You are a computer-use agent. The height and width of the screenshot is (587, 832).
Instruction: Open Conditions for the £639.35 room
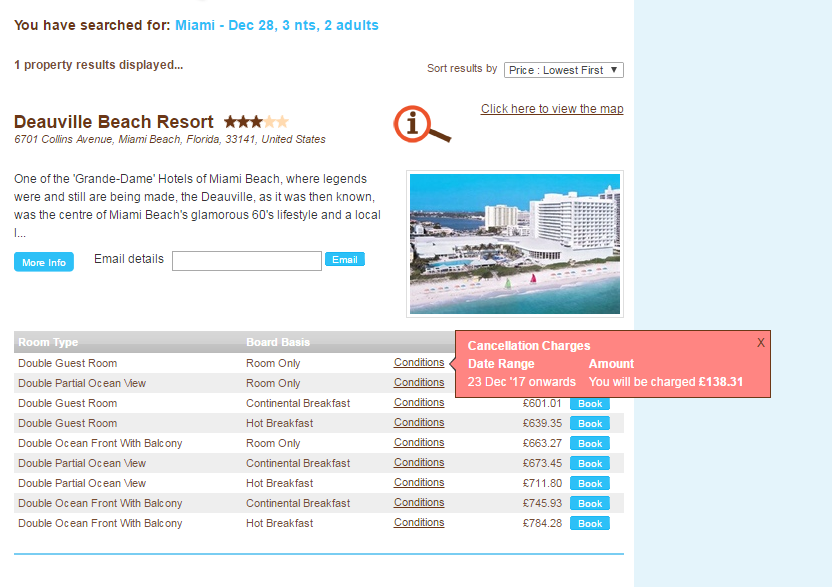click(x=419, y=422)
